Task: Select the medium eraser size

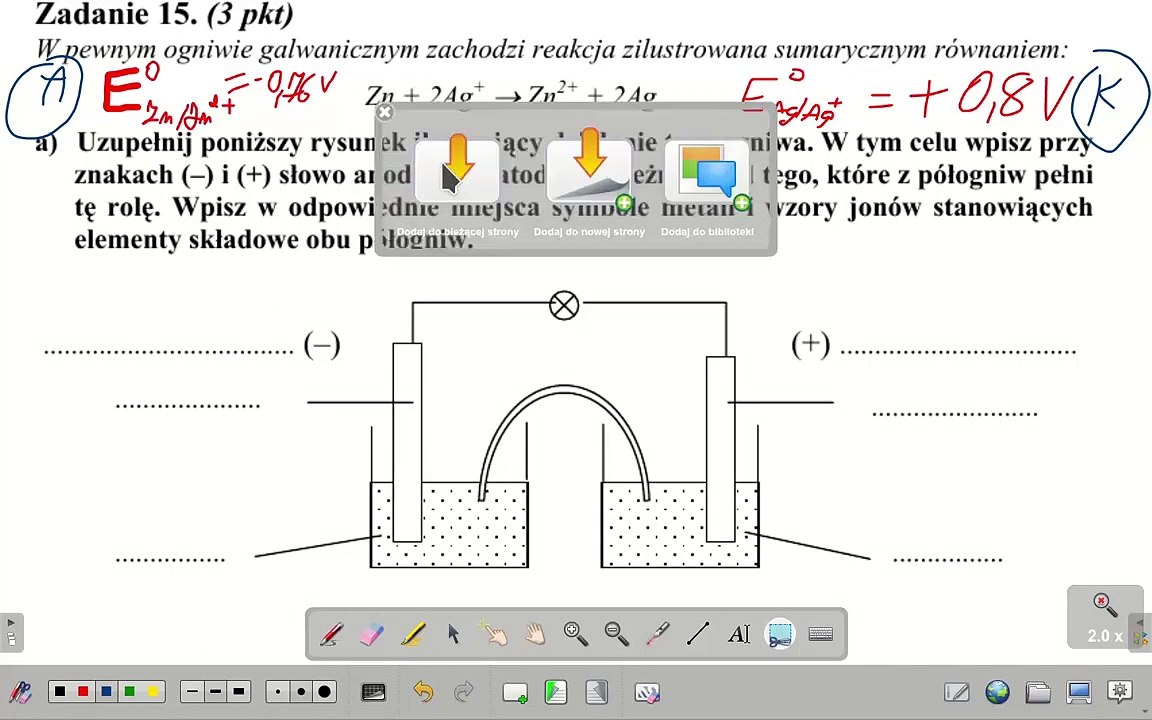Action: (x=301, y=691)
